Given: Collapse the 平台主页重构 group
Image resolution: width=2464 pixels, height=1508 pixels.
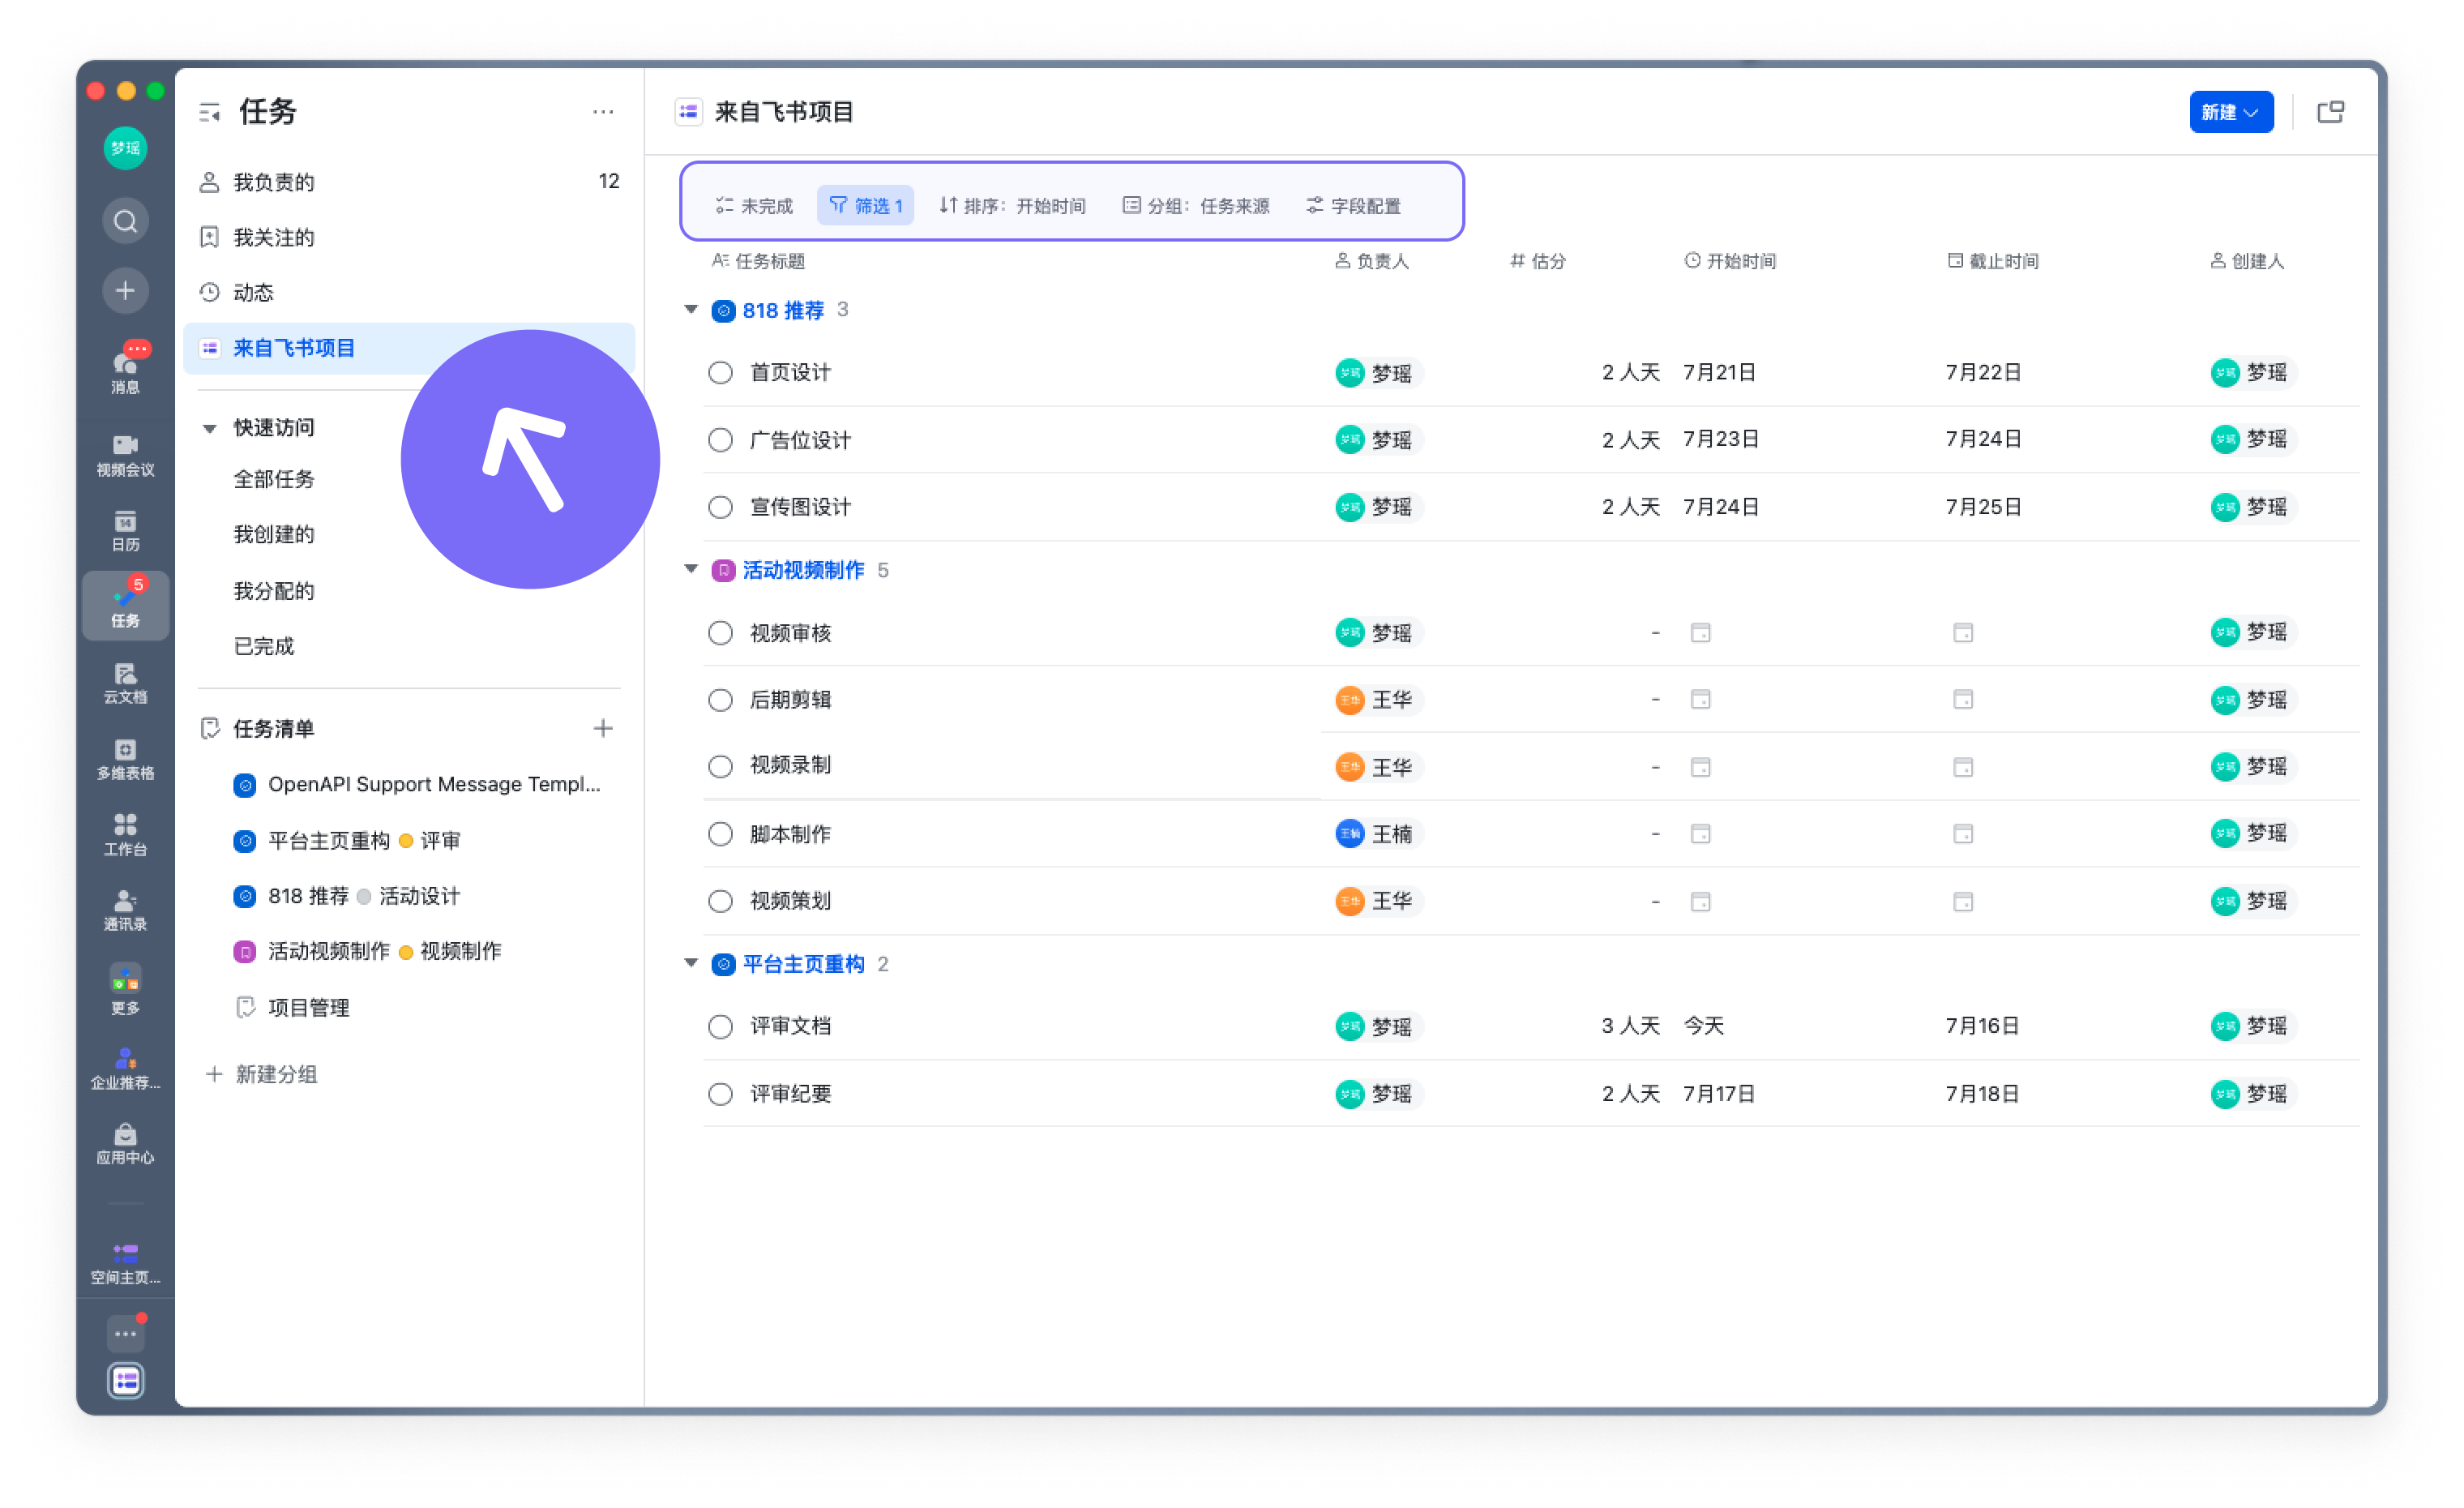Looking at the screenshot, I should [690, 962].
